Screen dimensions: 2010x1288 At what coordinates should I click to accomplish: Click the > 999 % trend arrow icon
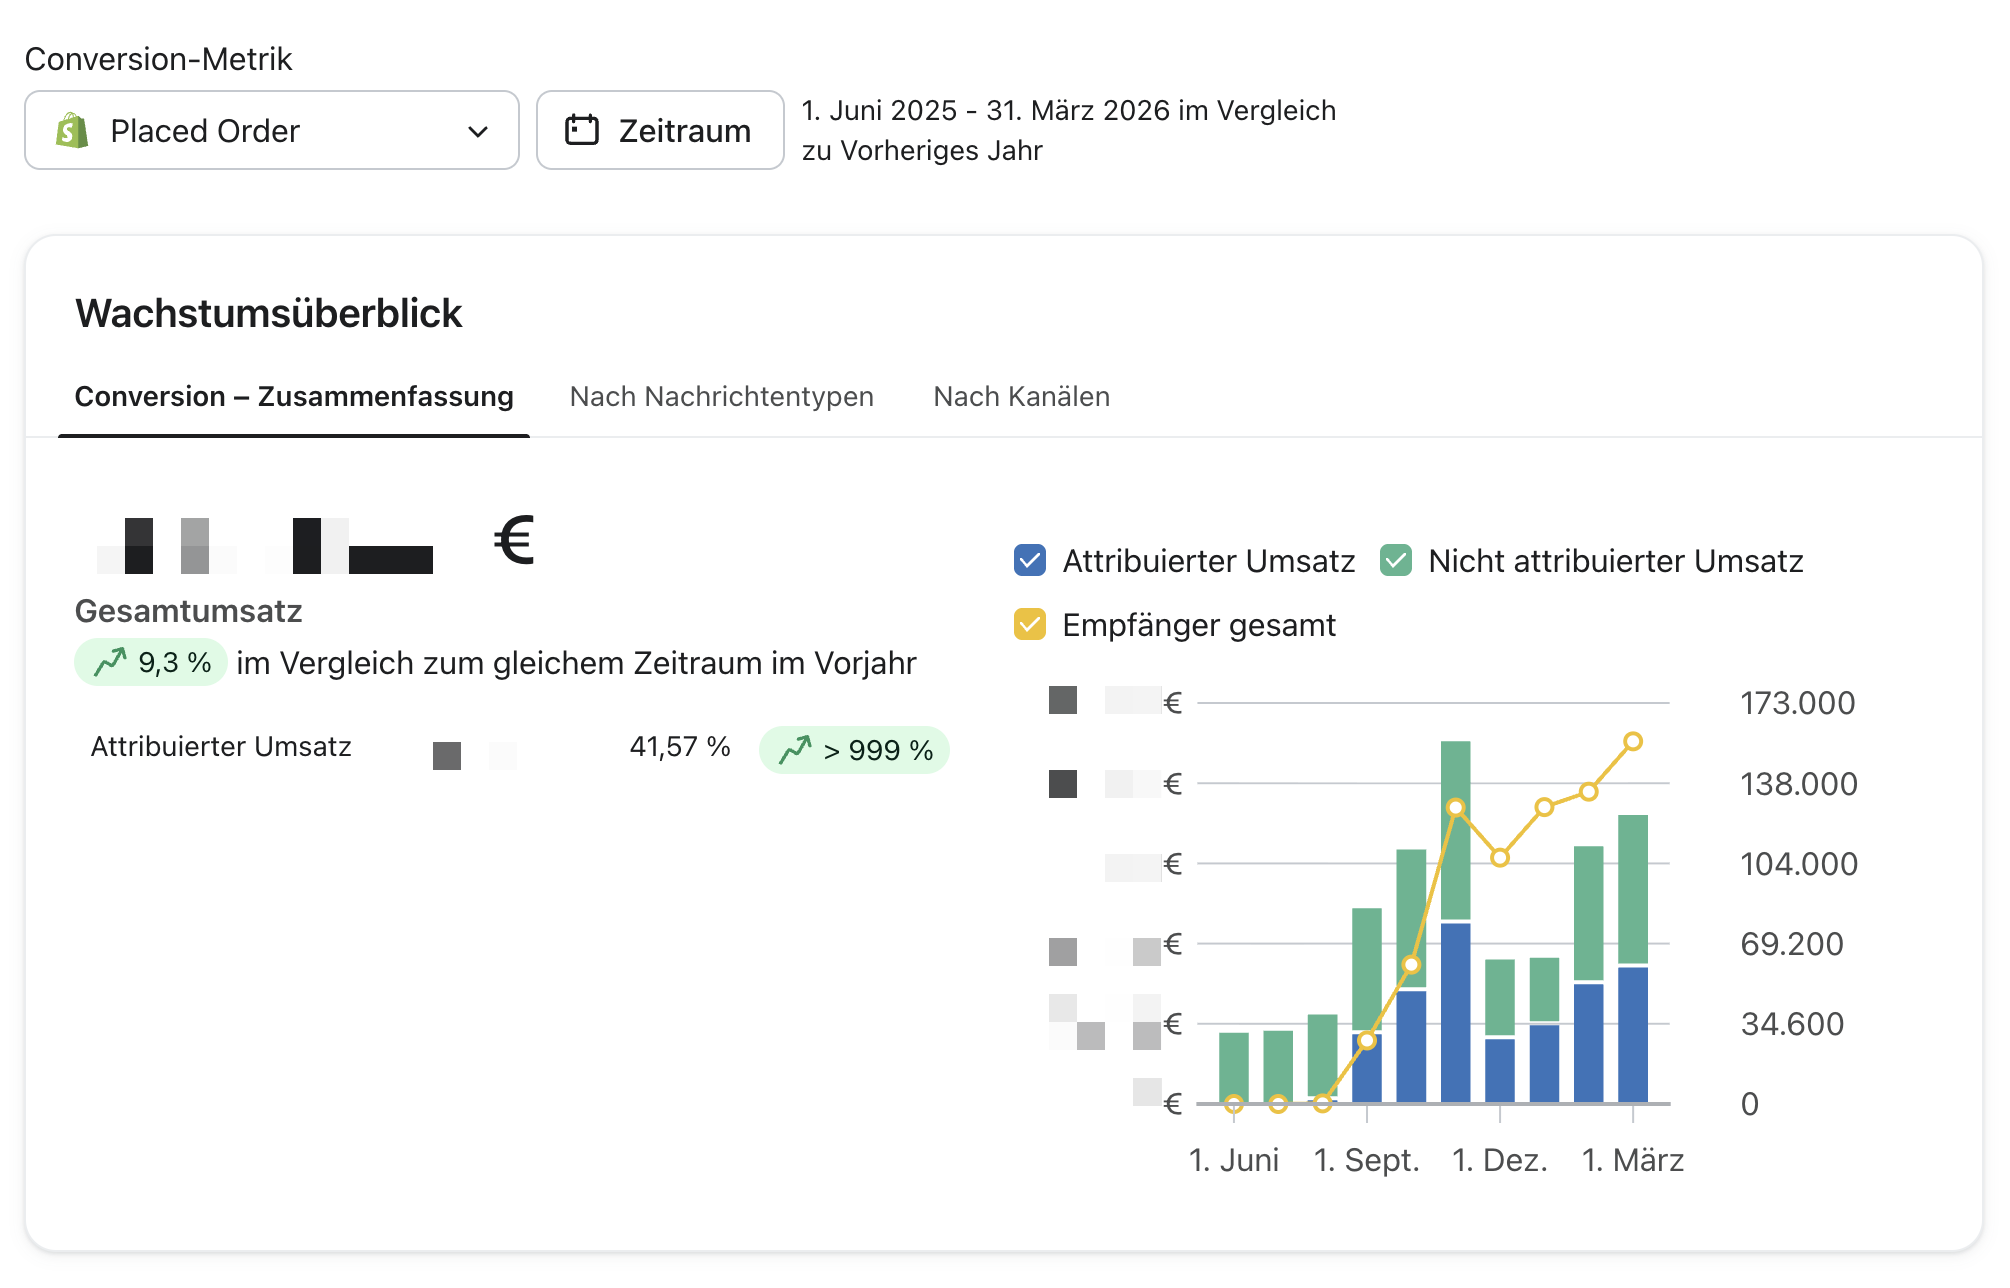(795, 750)
